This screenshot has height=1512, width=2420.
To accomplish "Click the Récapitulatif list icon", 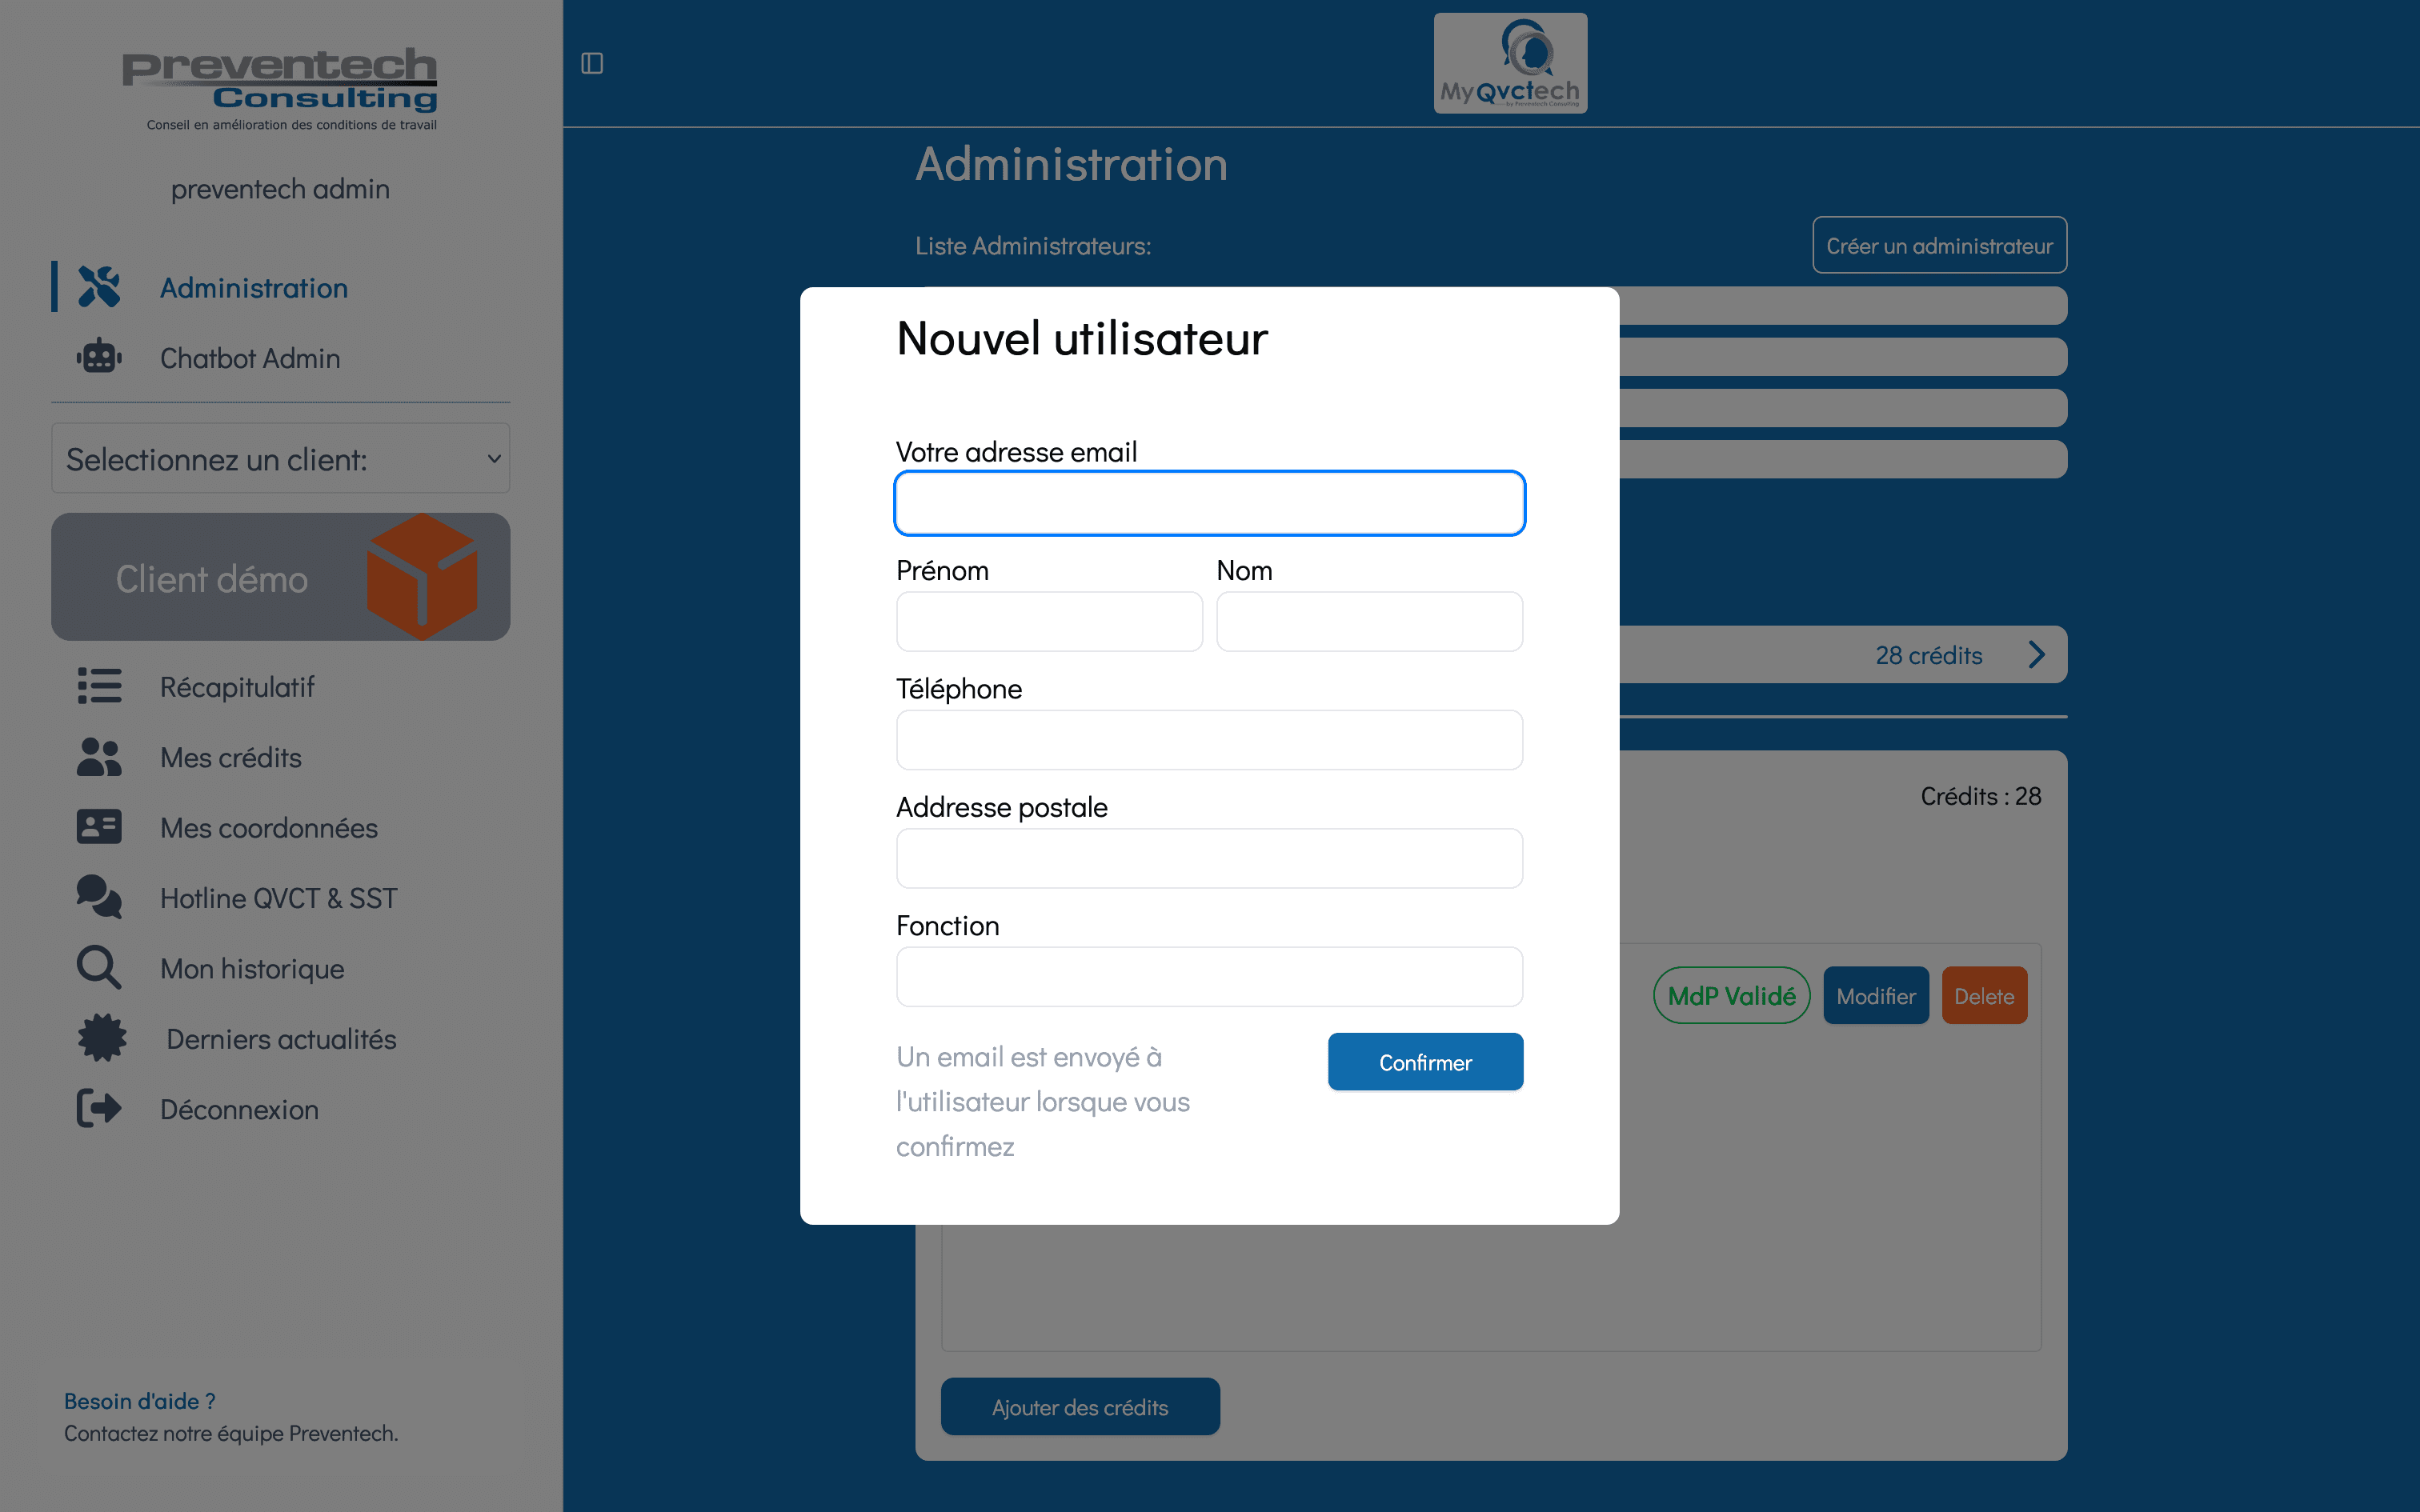I will coord(99,686).
